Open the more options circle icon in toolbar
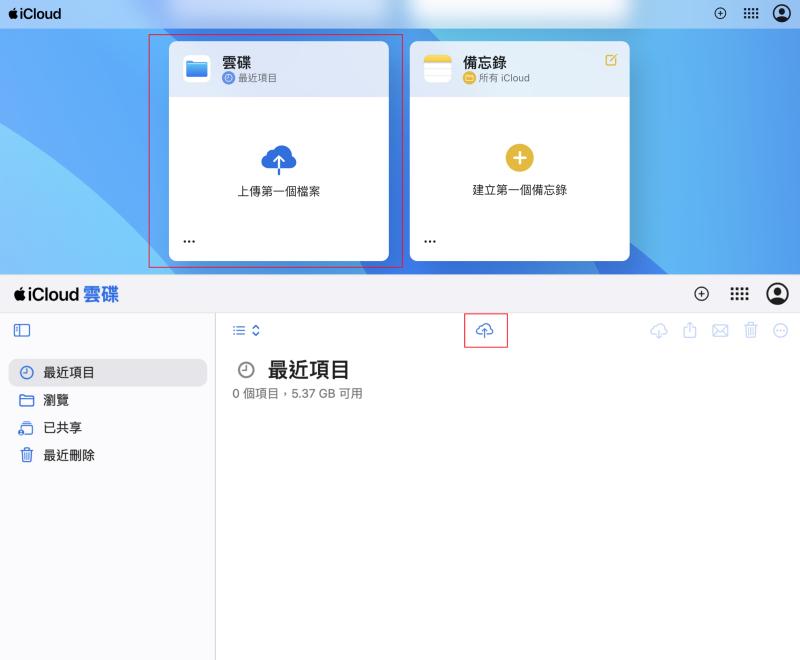The height and width of the screenshot is (660, 800). [x=781, y=331]
